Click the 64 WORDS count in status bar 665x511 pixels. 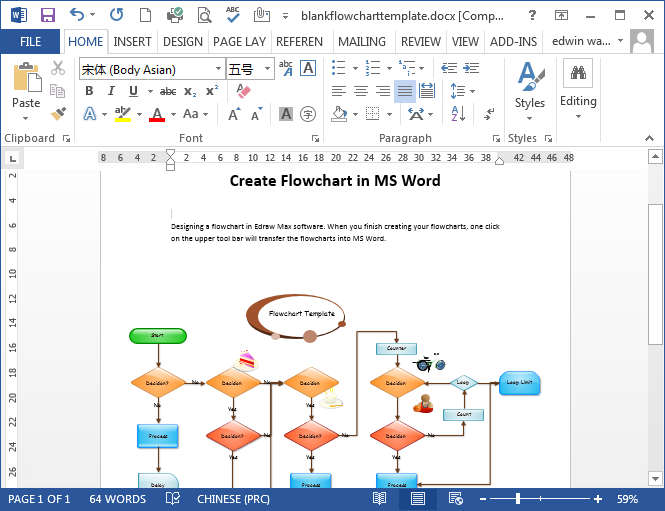[x=117, y=498]
